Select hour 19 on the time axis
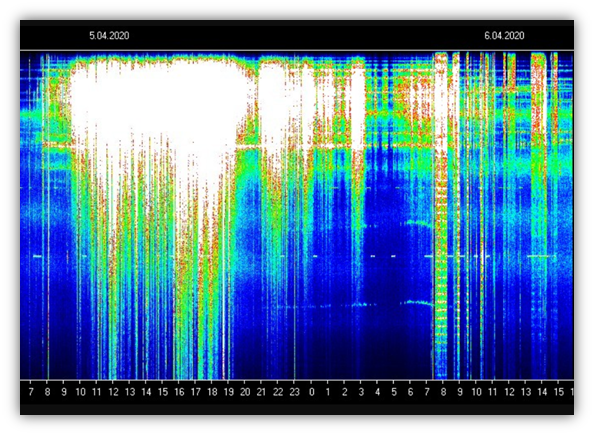 coord(228,392)
